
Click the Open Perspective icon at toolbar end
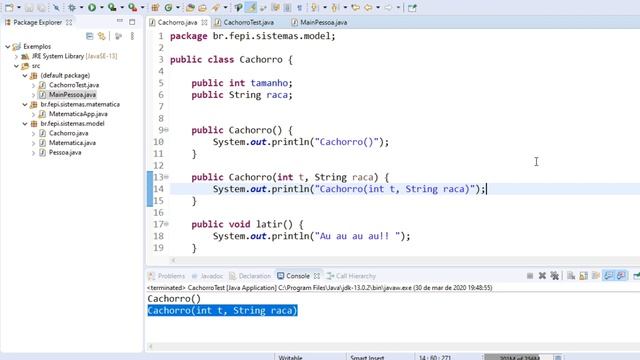coord(412,7)
